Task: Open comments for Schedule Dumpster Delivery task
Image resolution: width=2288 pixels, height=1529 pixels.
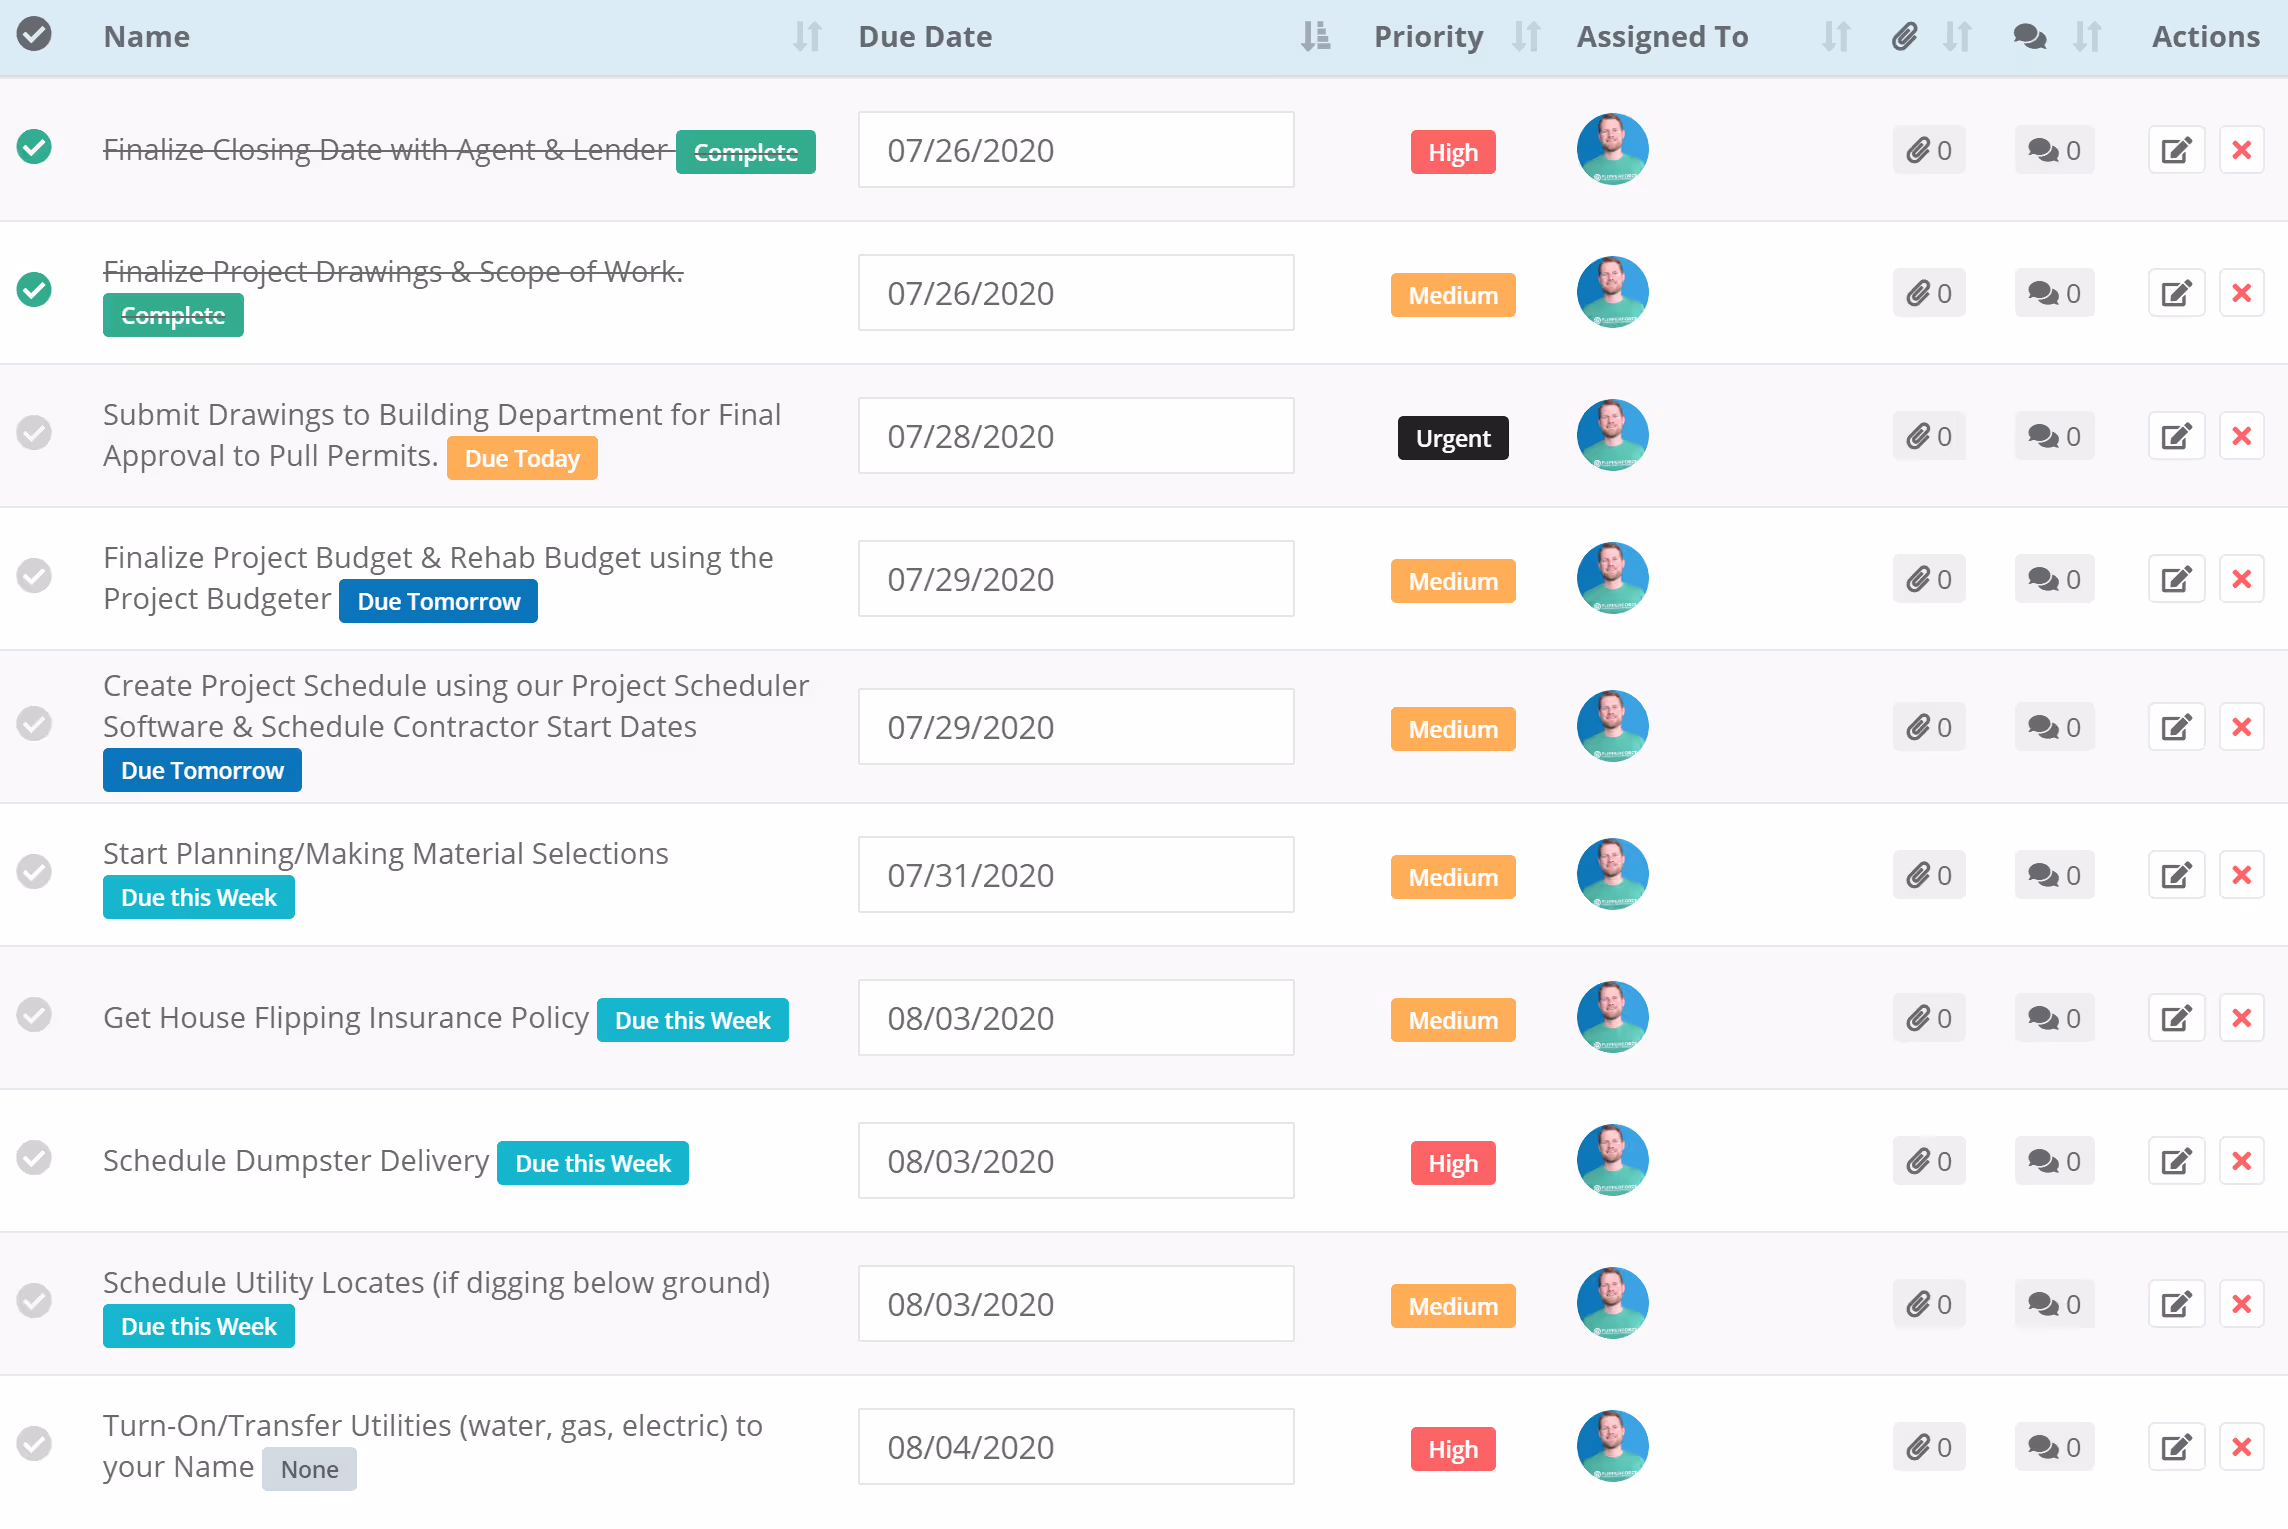Action: coord(2054,1162)
